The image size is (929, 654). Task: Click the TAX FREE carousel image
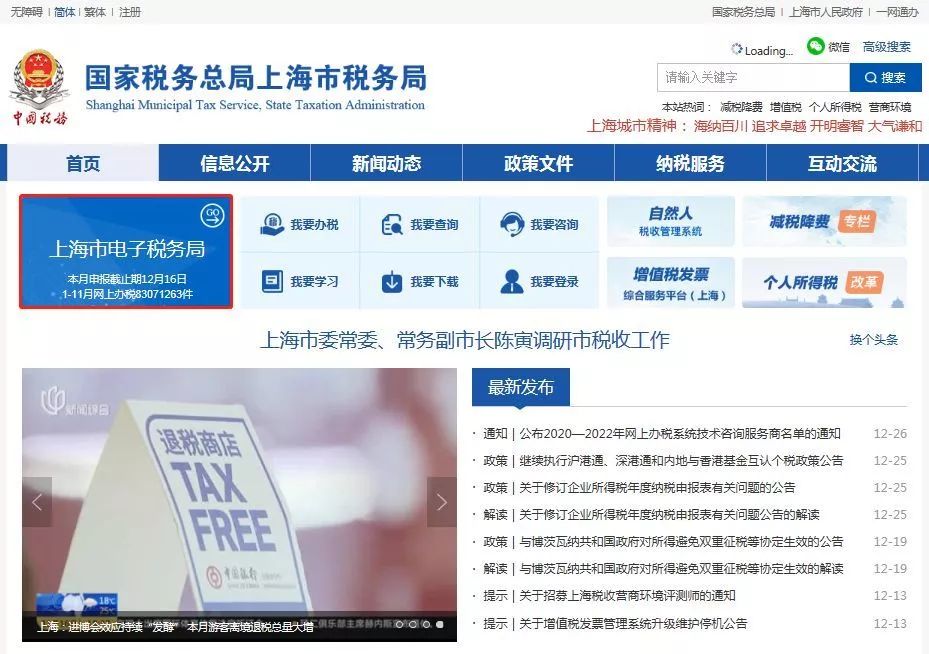(x=239, y=505)
